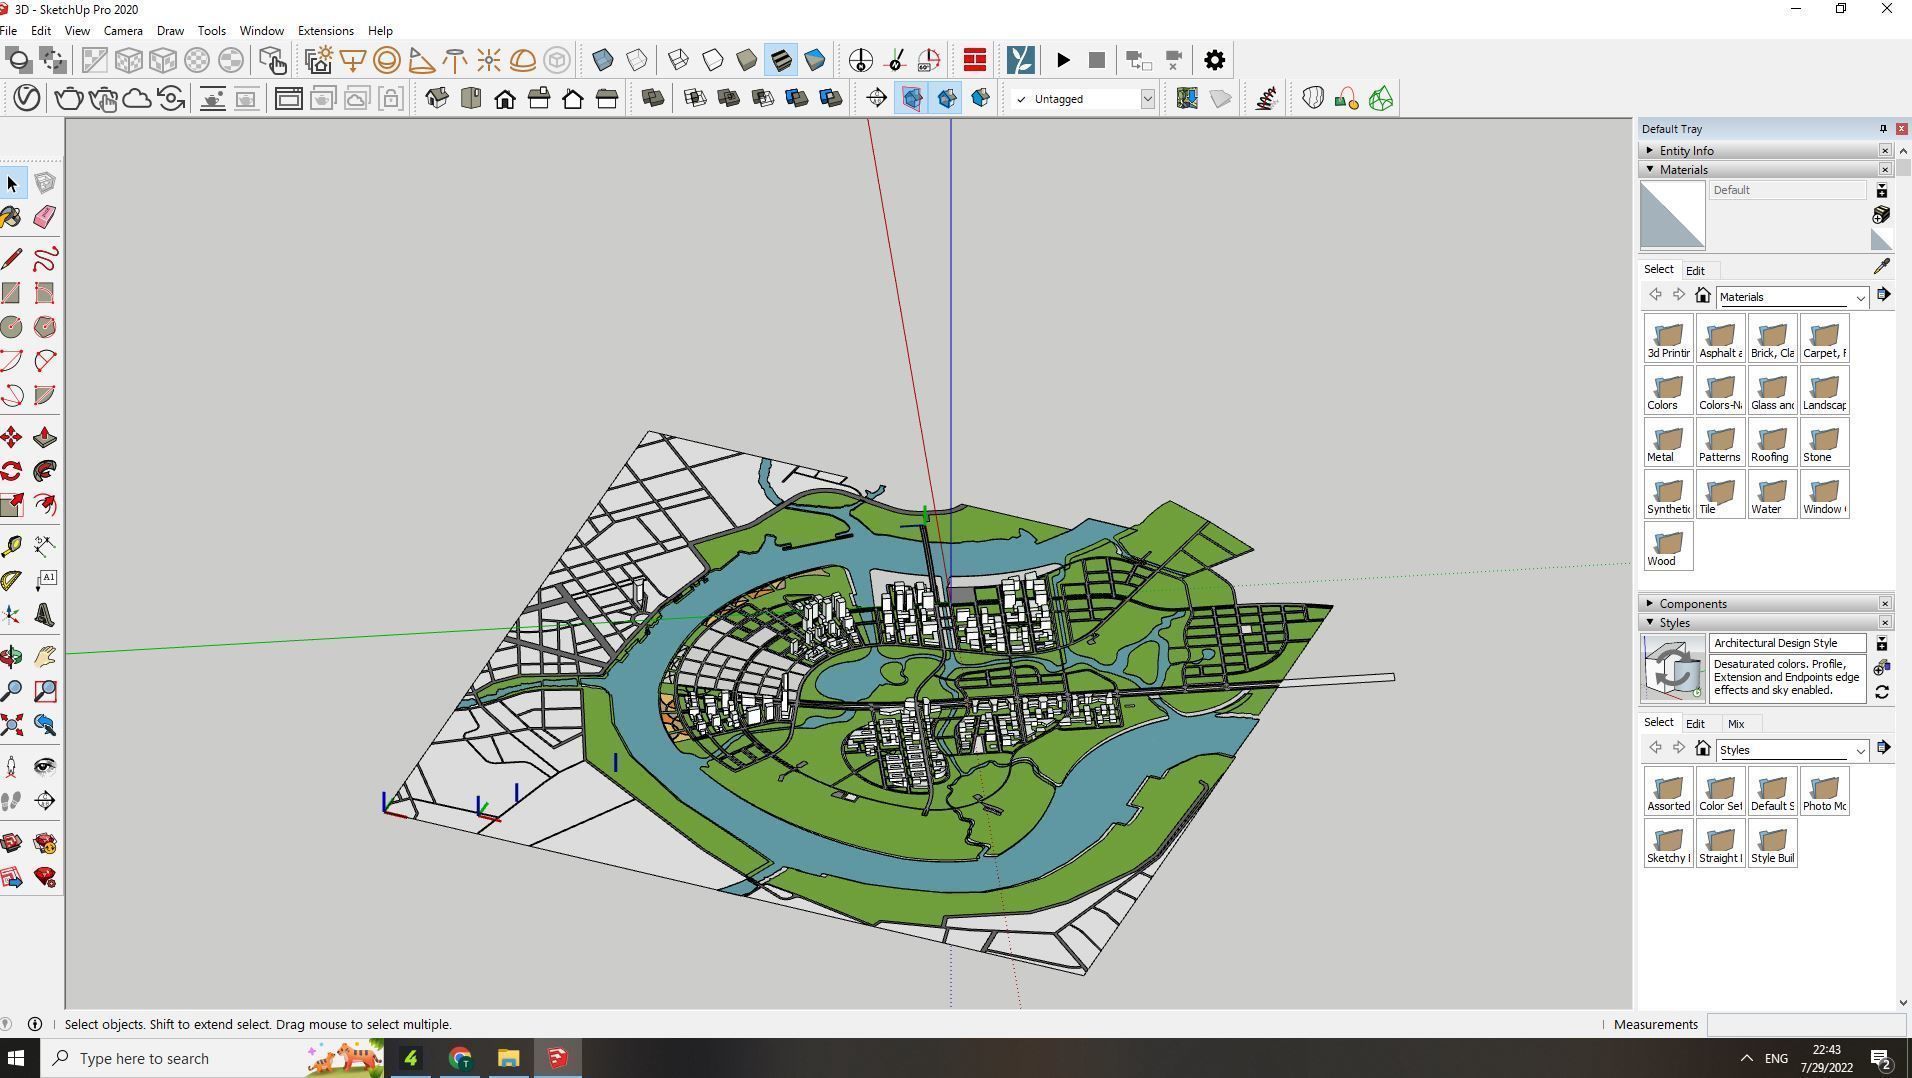
Task: Open the Water materials folder
Action: [1772, 494]
